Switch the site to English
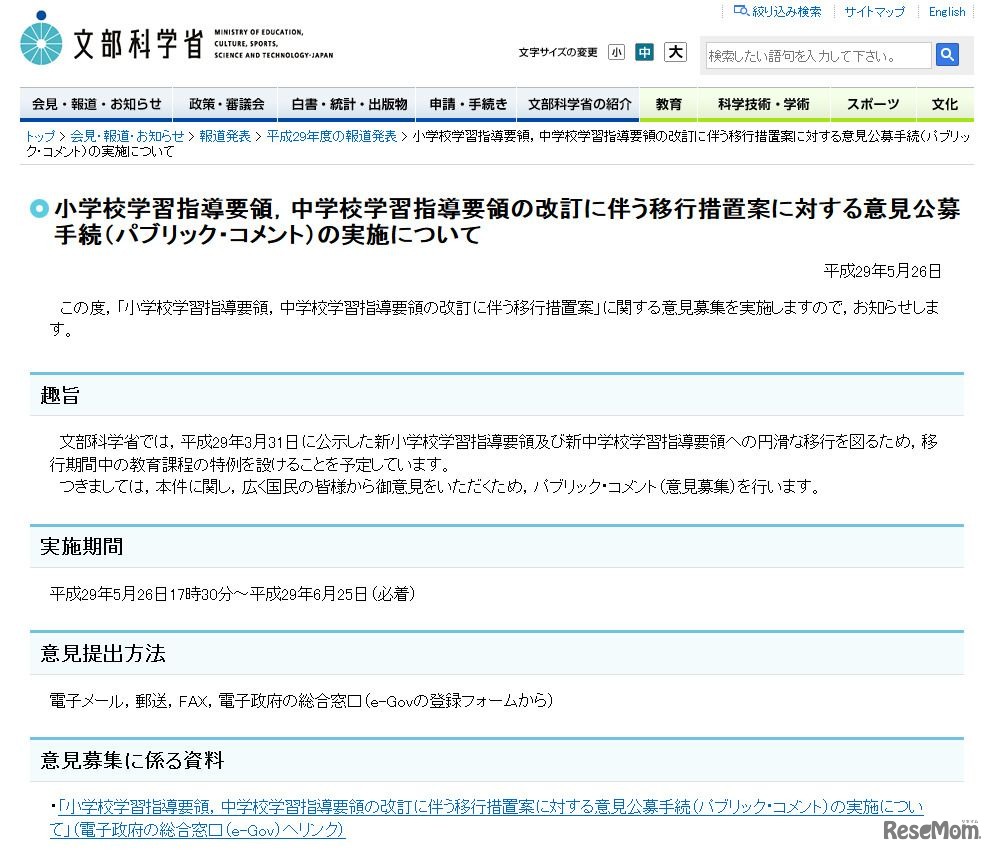 click(x=946, y=11)
